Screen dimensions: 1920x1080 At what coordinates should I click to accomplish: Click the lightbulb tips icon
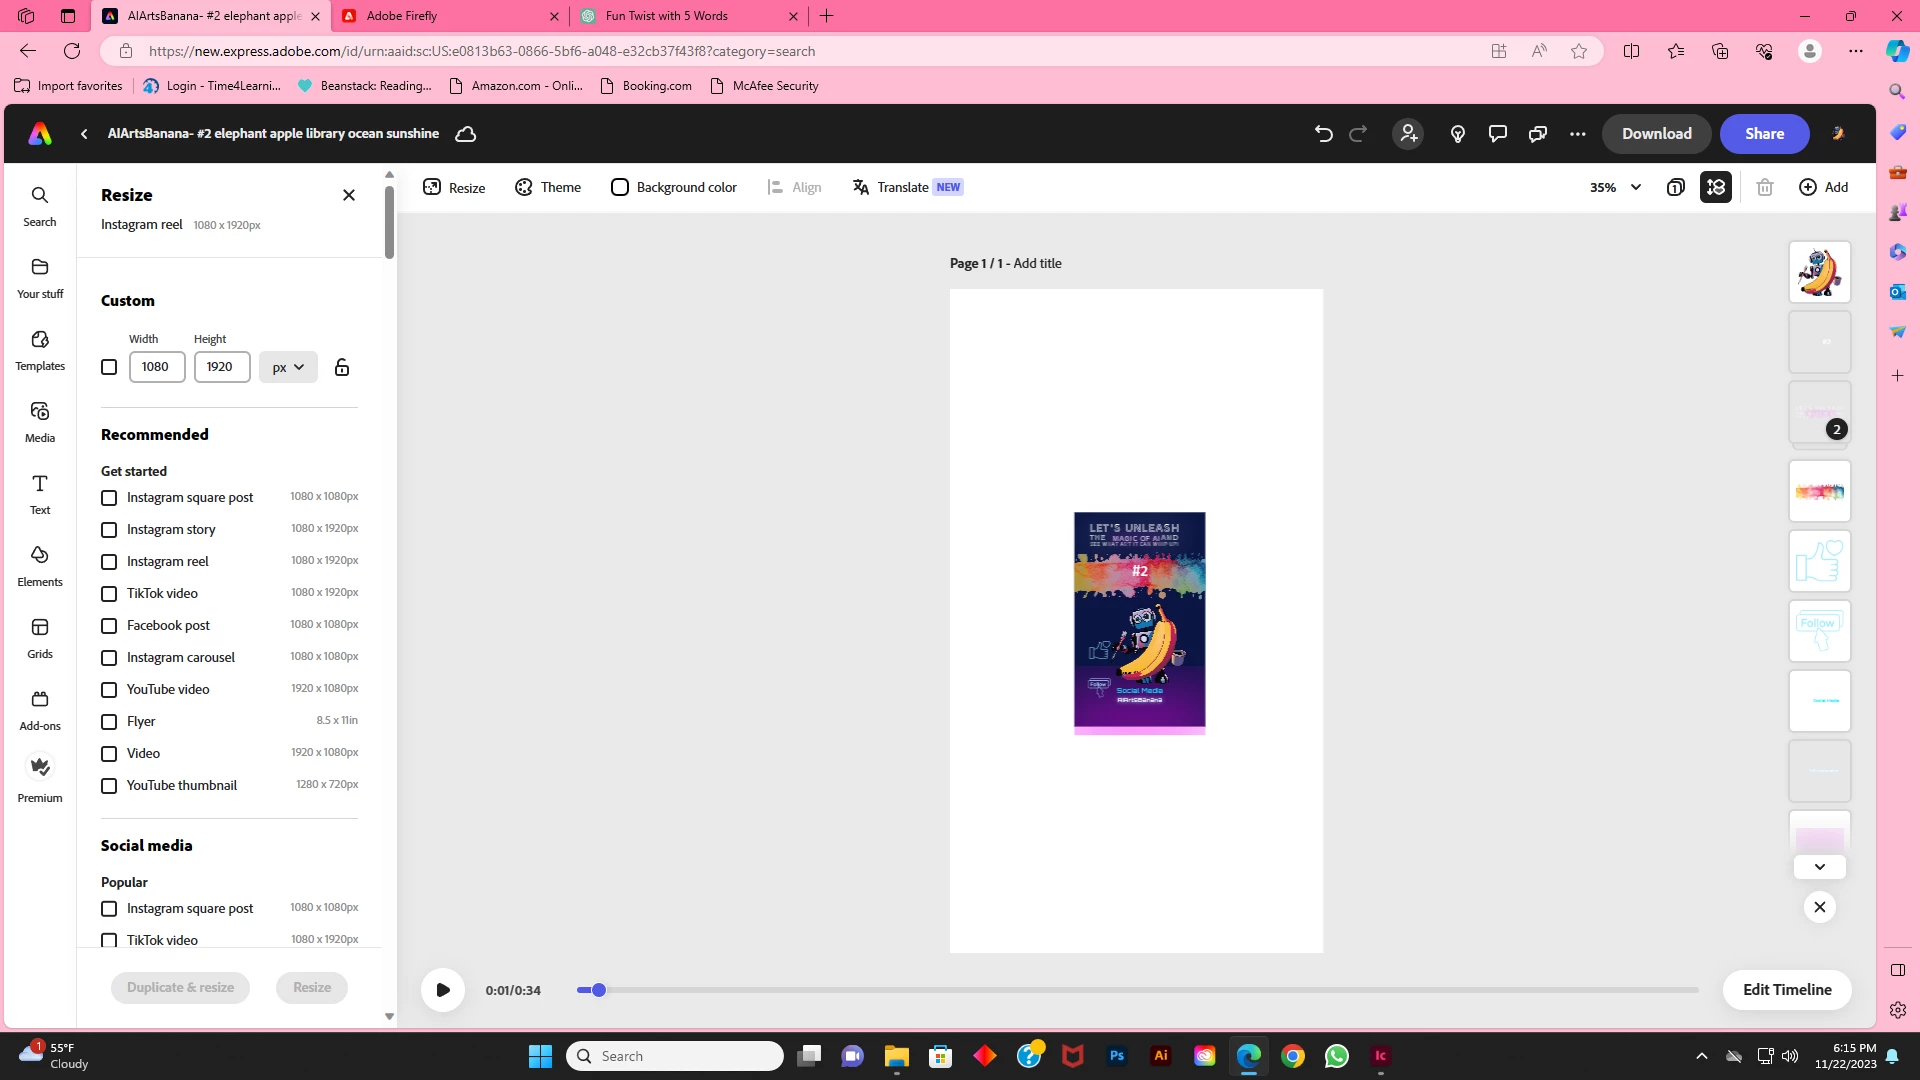point(1457,133)
